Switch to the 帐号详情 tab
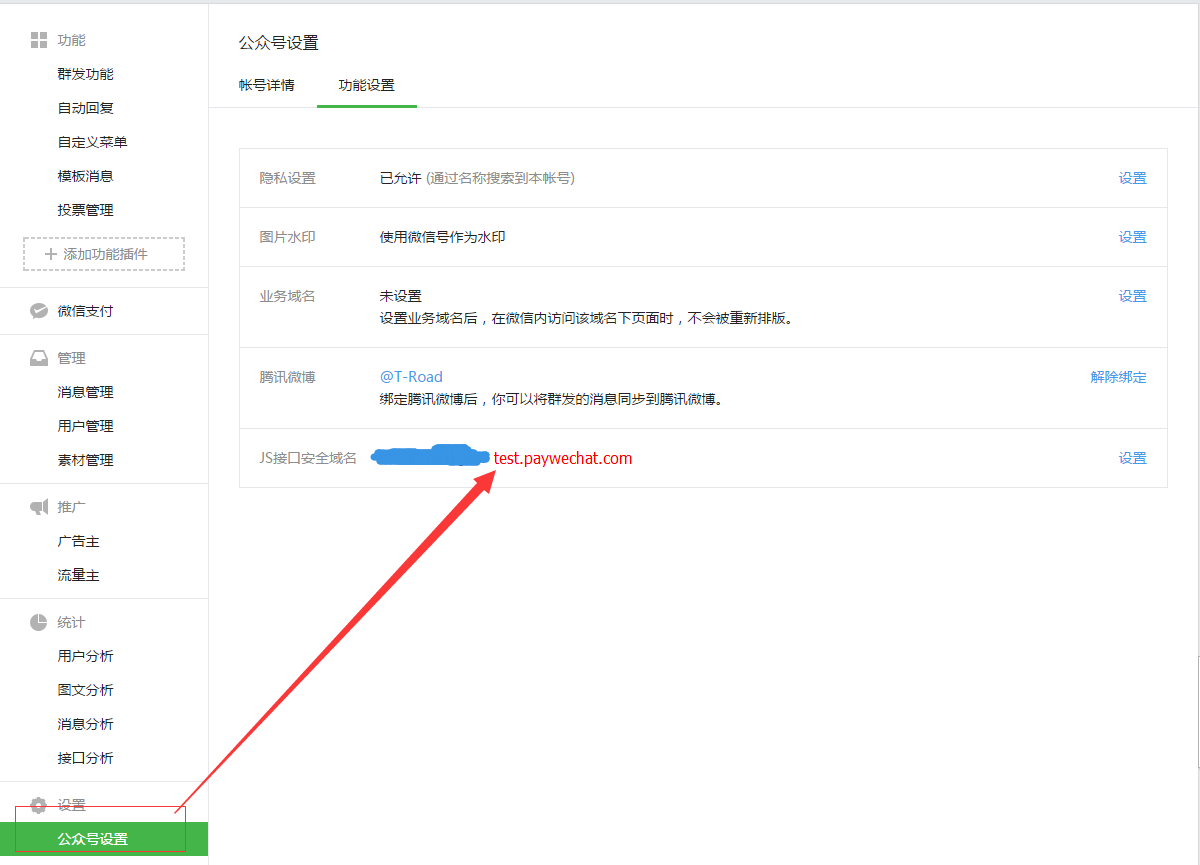This screenshot has width=1200, height=865. [x=266, y=86]
